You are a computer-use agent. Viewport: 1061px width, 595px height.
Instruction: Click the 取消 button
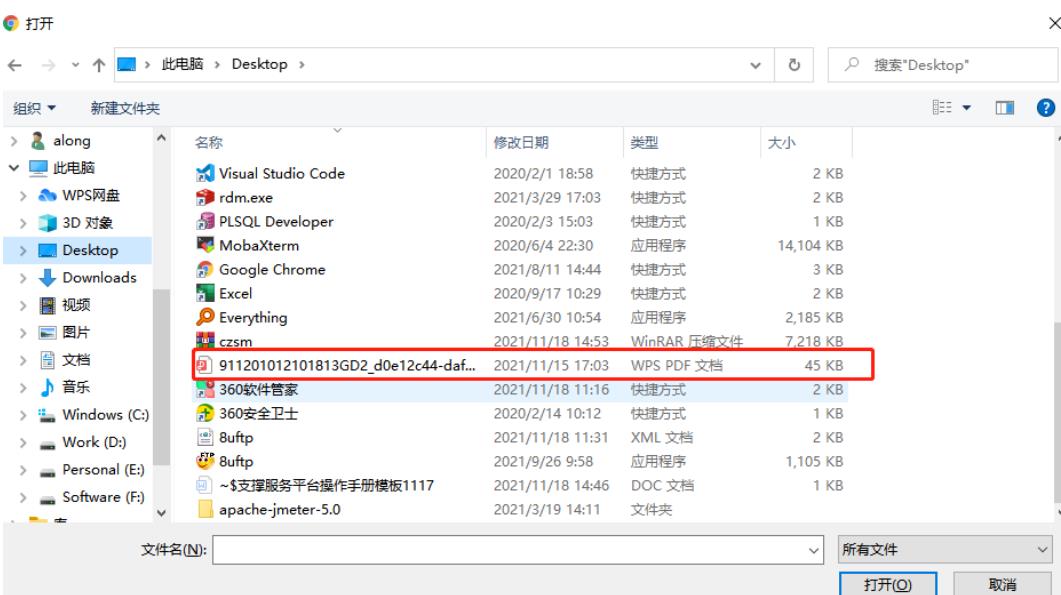(1002, 584)
